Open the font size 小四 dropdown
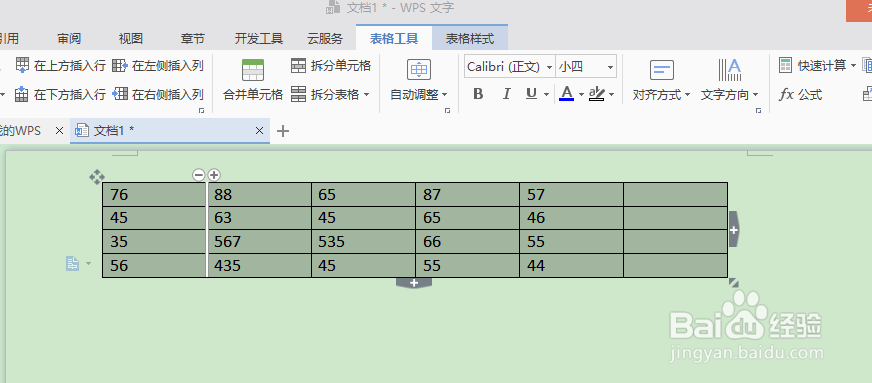872x383 pixels. coord(610,67)
